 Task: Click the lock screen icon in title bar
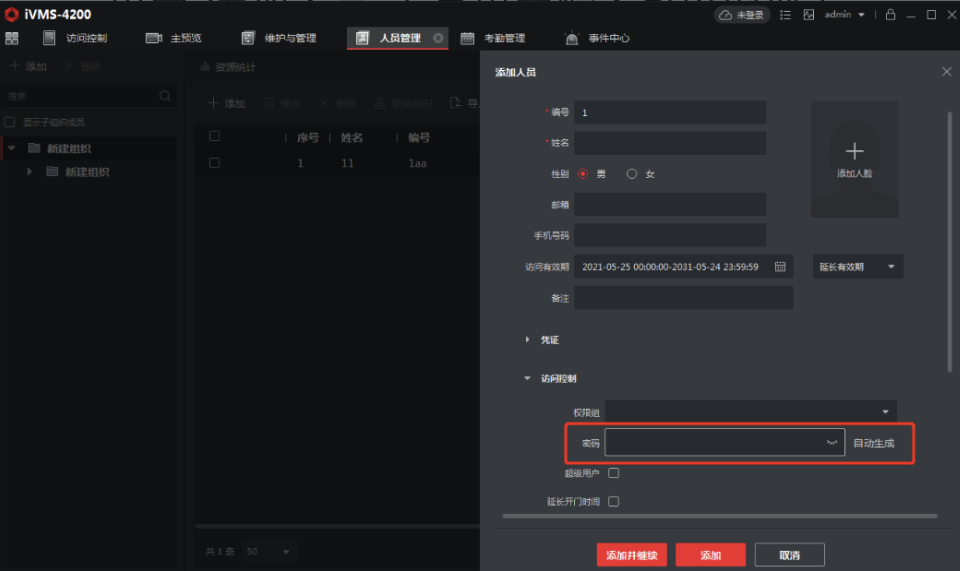click(889, 15)
